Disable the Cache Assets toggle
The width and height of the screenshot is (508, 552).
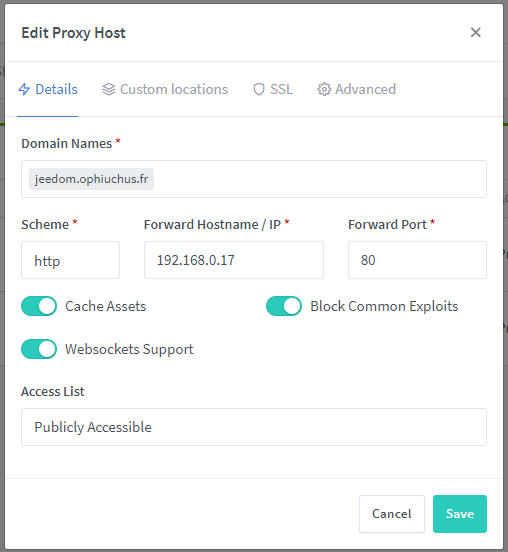(x=39, y=306)
